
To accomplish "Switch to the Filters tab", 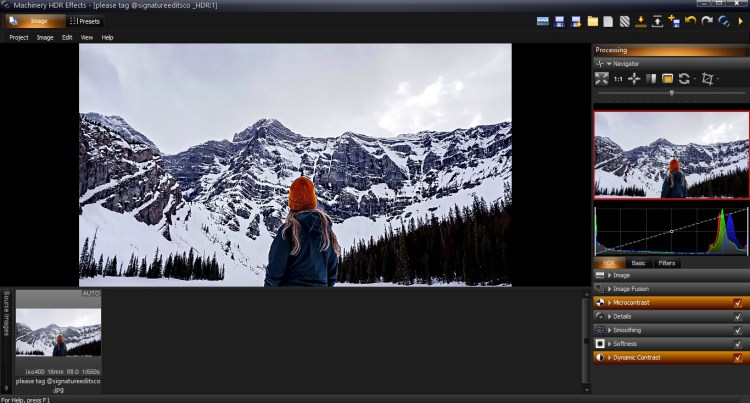I will coord(667,263).
